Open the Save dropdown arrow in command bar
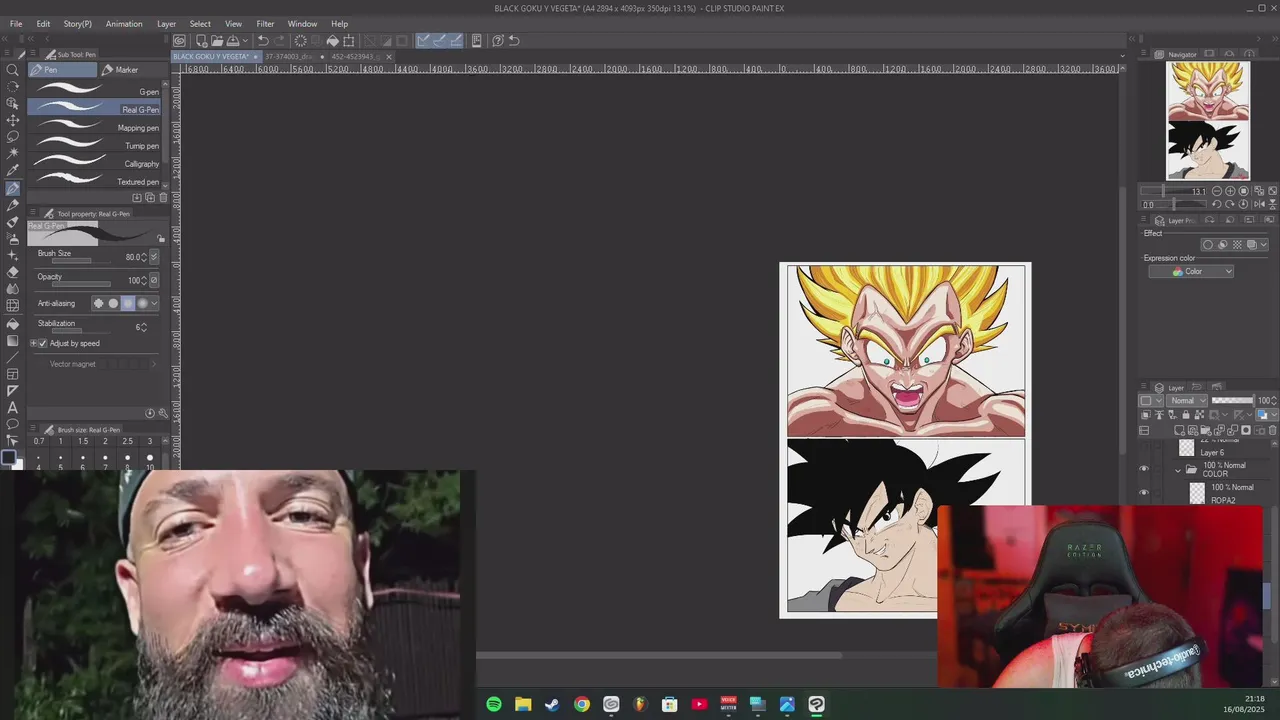The height and width of the screenshot is (720, 1280). tap(245, 41)
